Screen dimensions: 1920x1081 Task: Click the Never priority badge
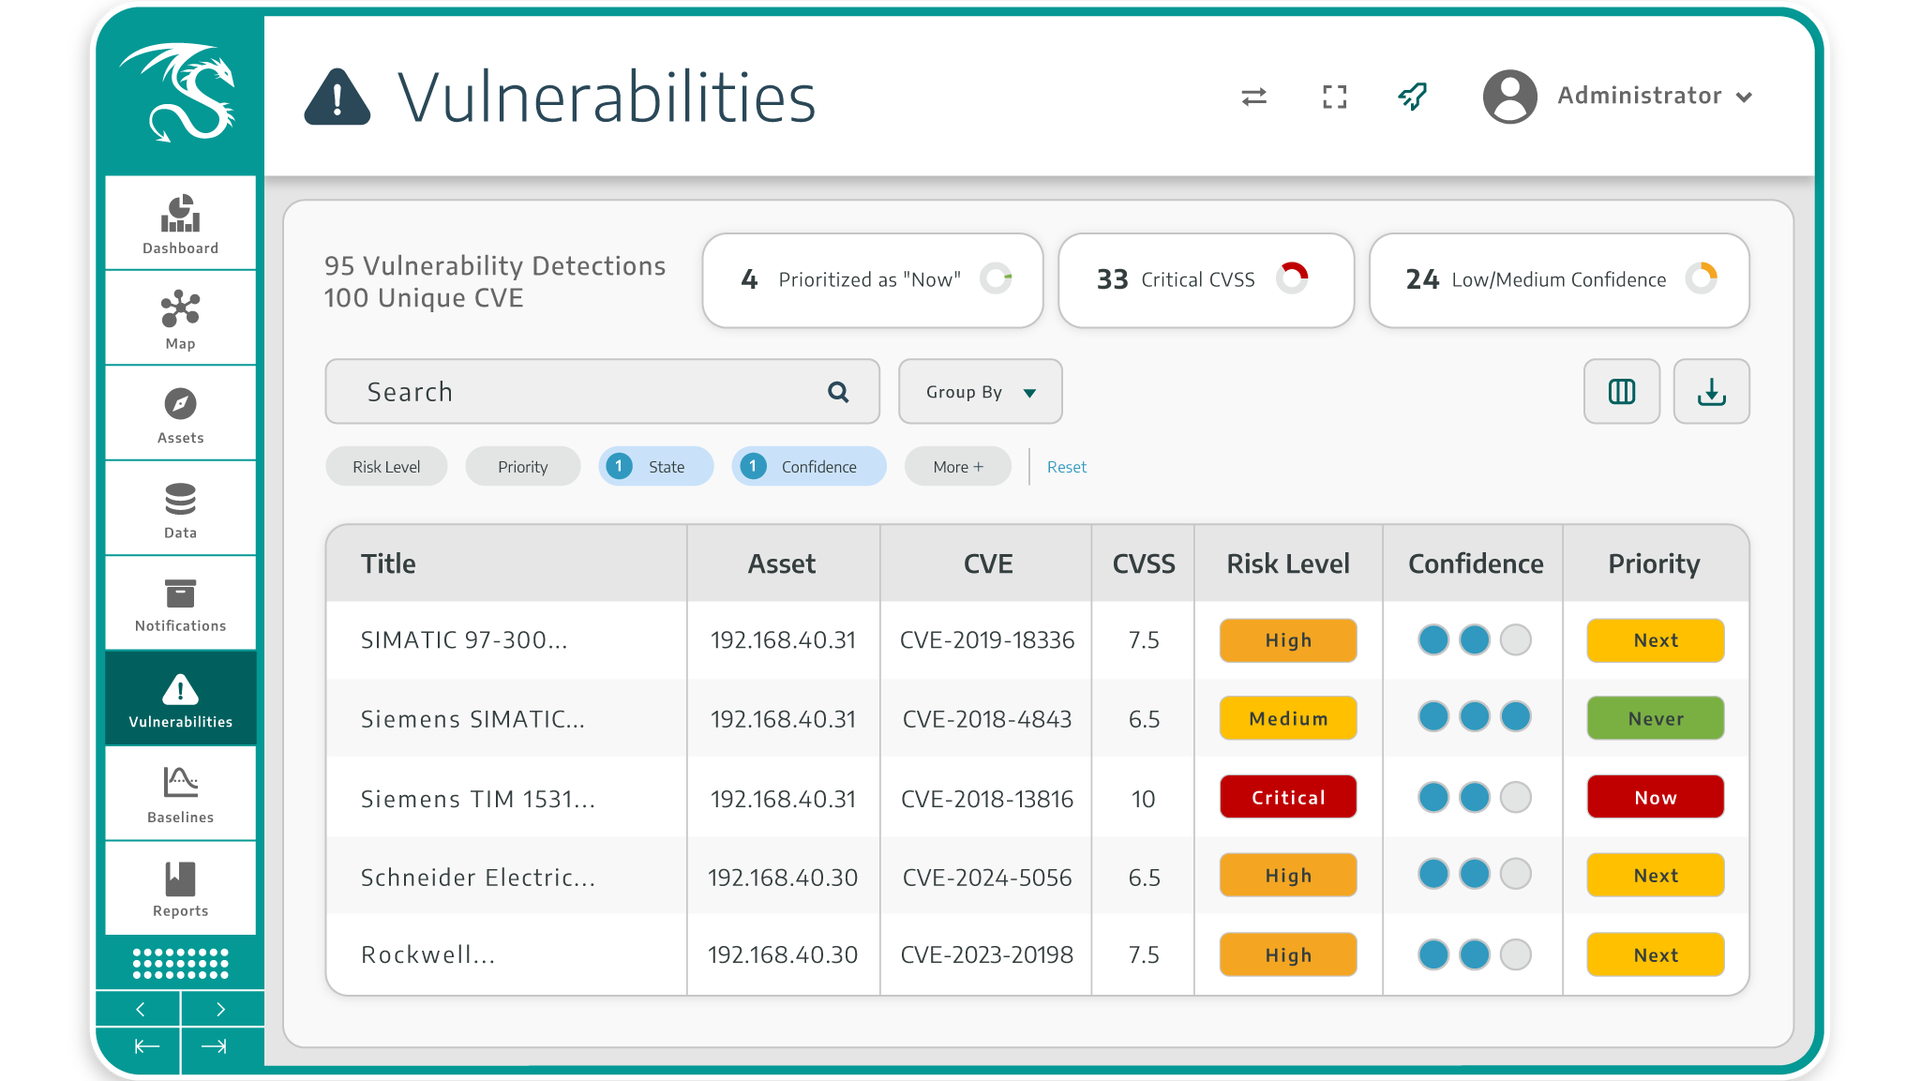tap(1655, 718)
